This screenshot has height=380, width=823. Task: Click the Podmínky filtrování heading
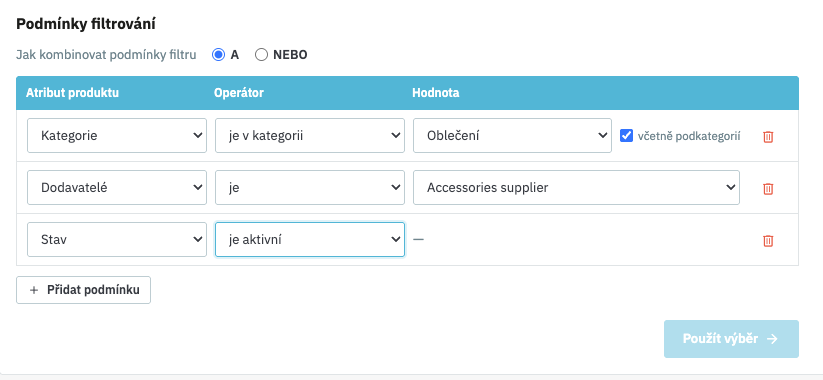pos(86,24)
